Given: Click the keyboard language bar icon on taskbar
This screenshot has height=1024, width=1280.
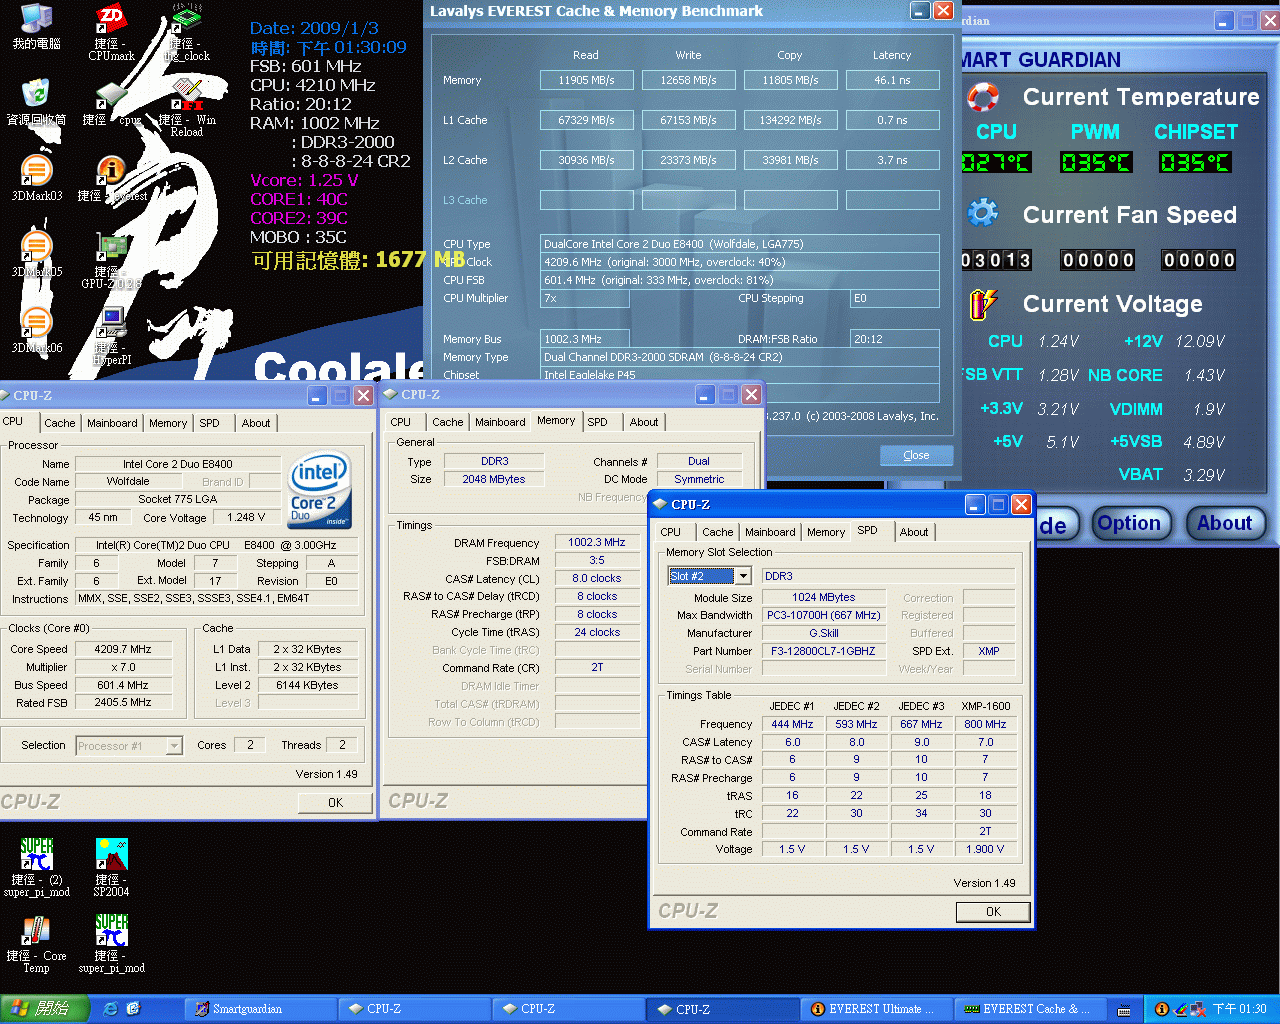Looking at the screenshot, I should (x=1124, y=1010).
